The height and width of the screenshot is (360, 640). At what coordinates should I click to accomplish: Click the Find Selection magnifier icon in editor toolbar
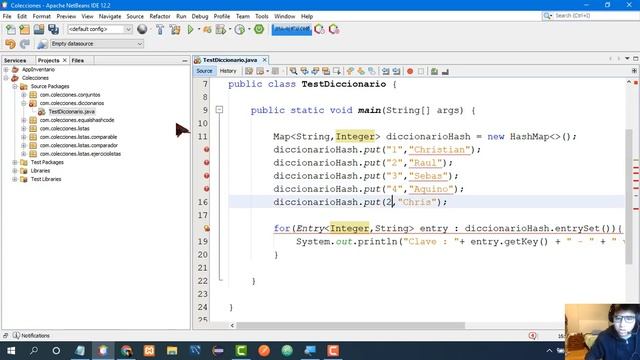pyautogui.click(x=293, y=71)
